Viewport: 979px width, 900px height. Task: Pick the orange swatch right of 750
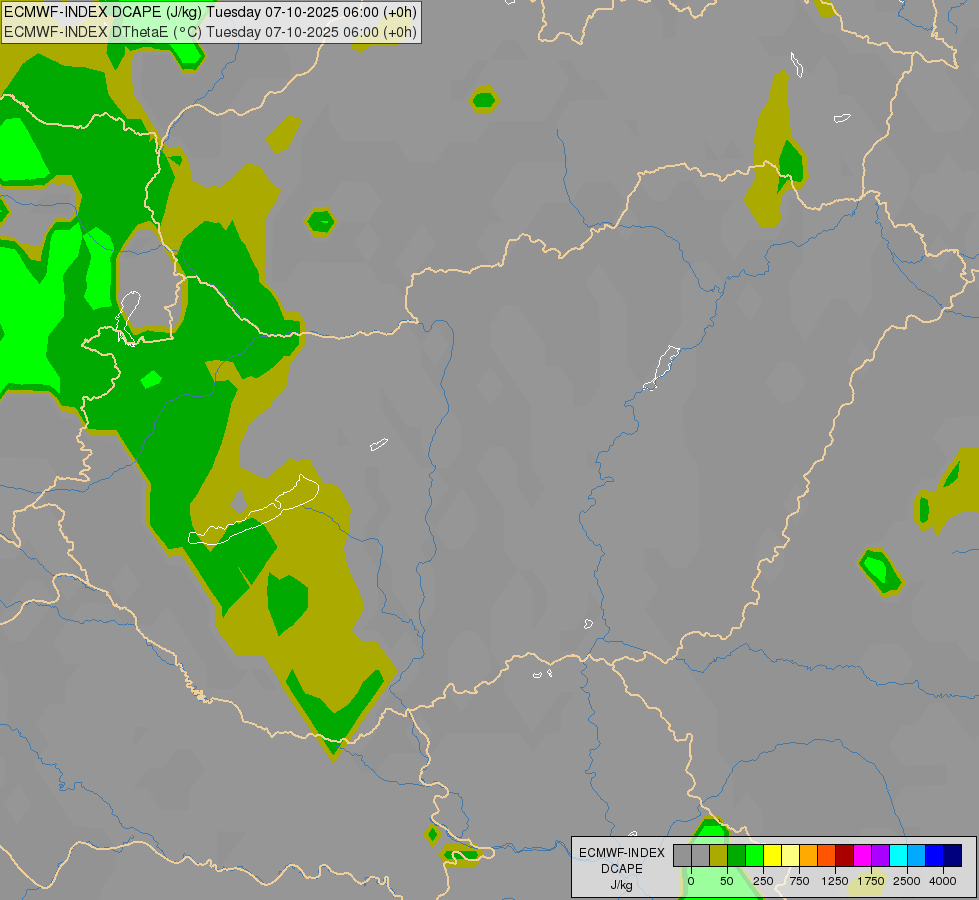[x=809, y=856]
